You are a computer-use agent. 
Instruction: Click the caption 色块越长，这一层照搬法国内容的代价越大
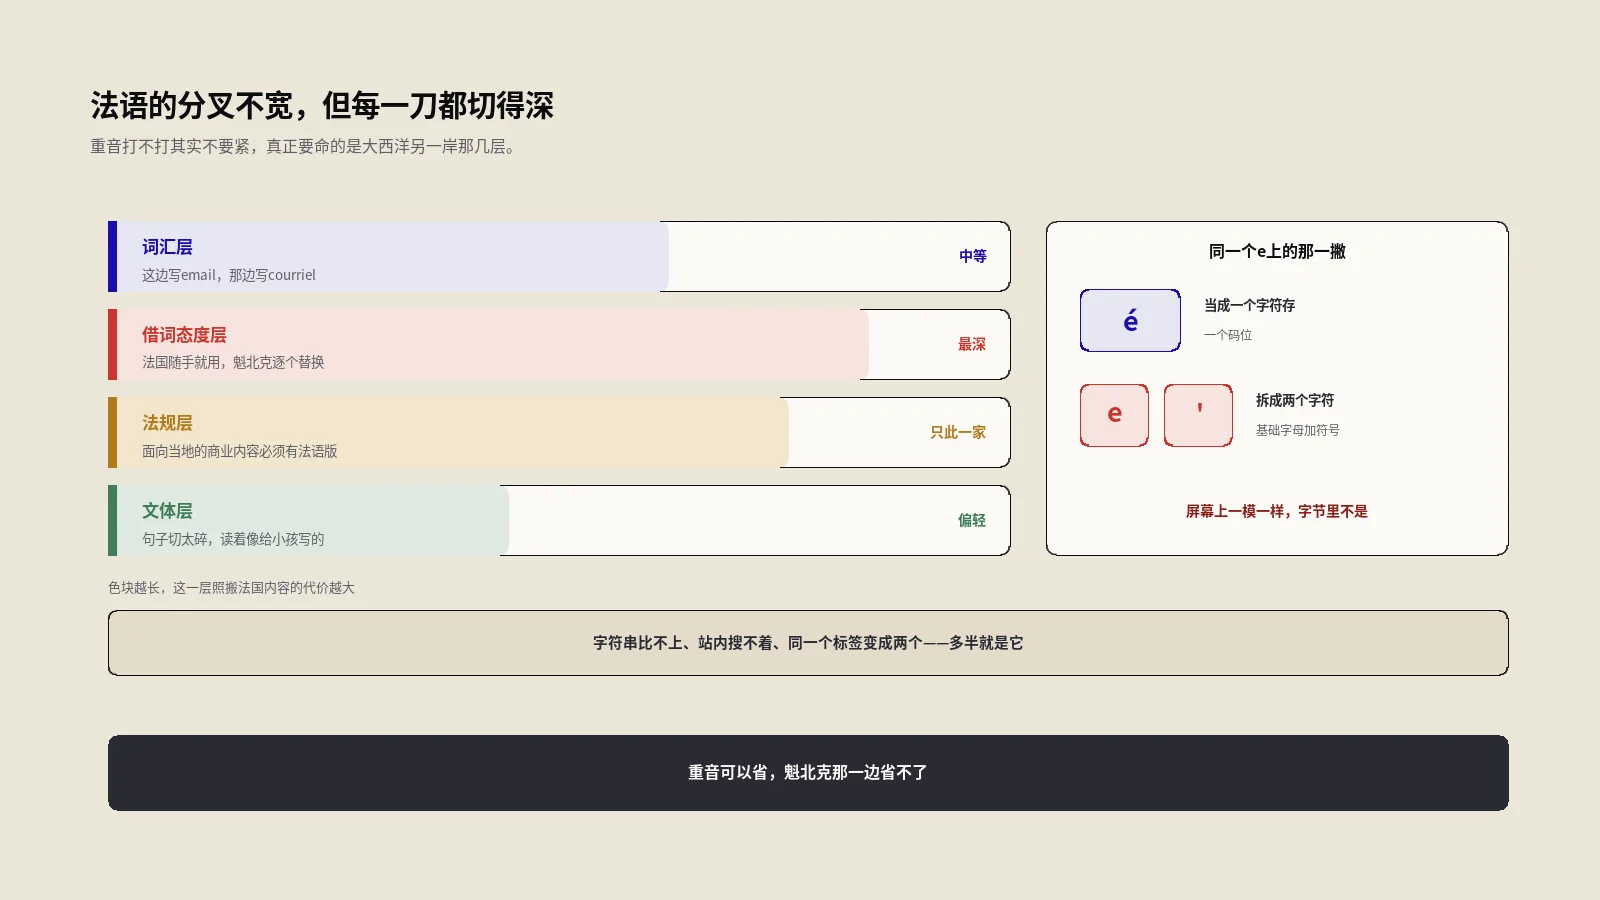coord(231,588)
